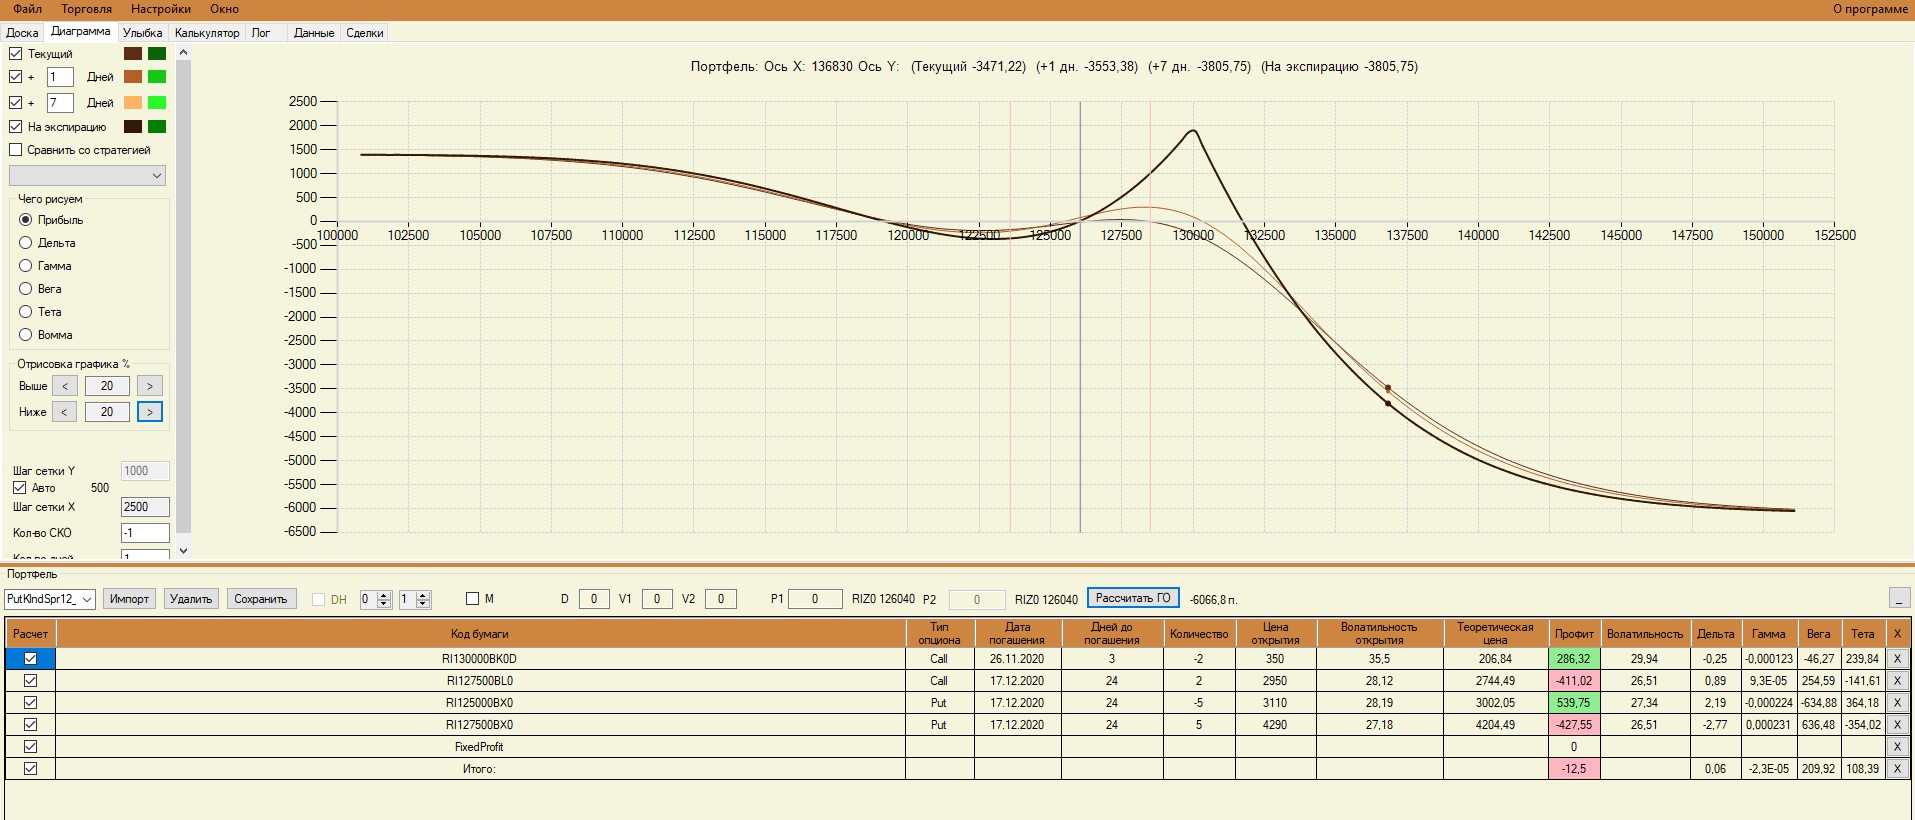Uncheck the +7 Дней curve checkbox
The height and width of the screenshot is (820, 1915).
[15, 102]
